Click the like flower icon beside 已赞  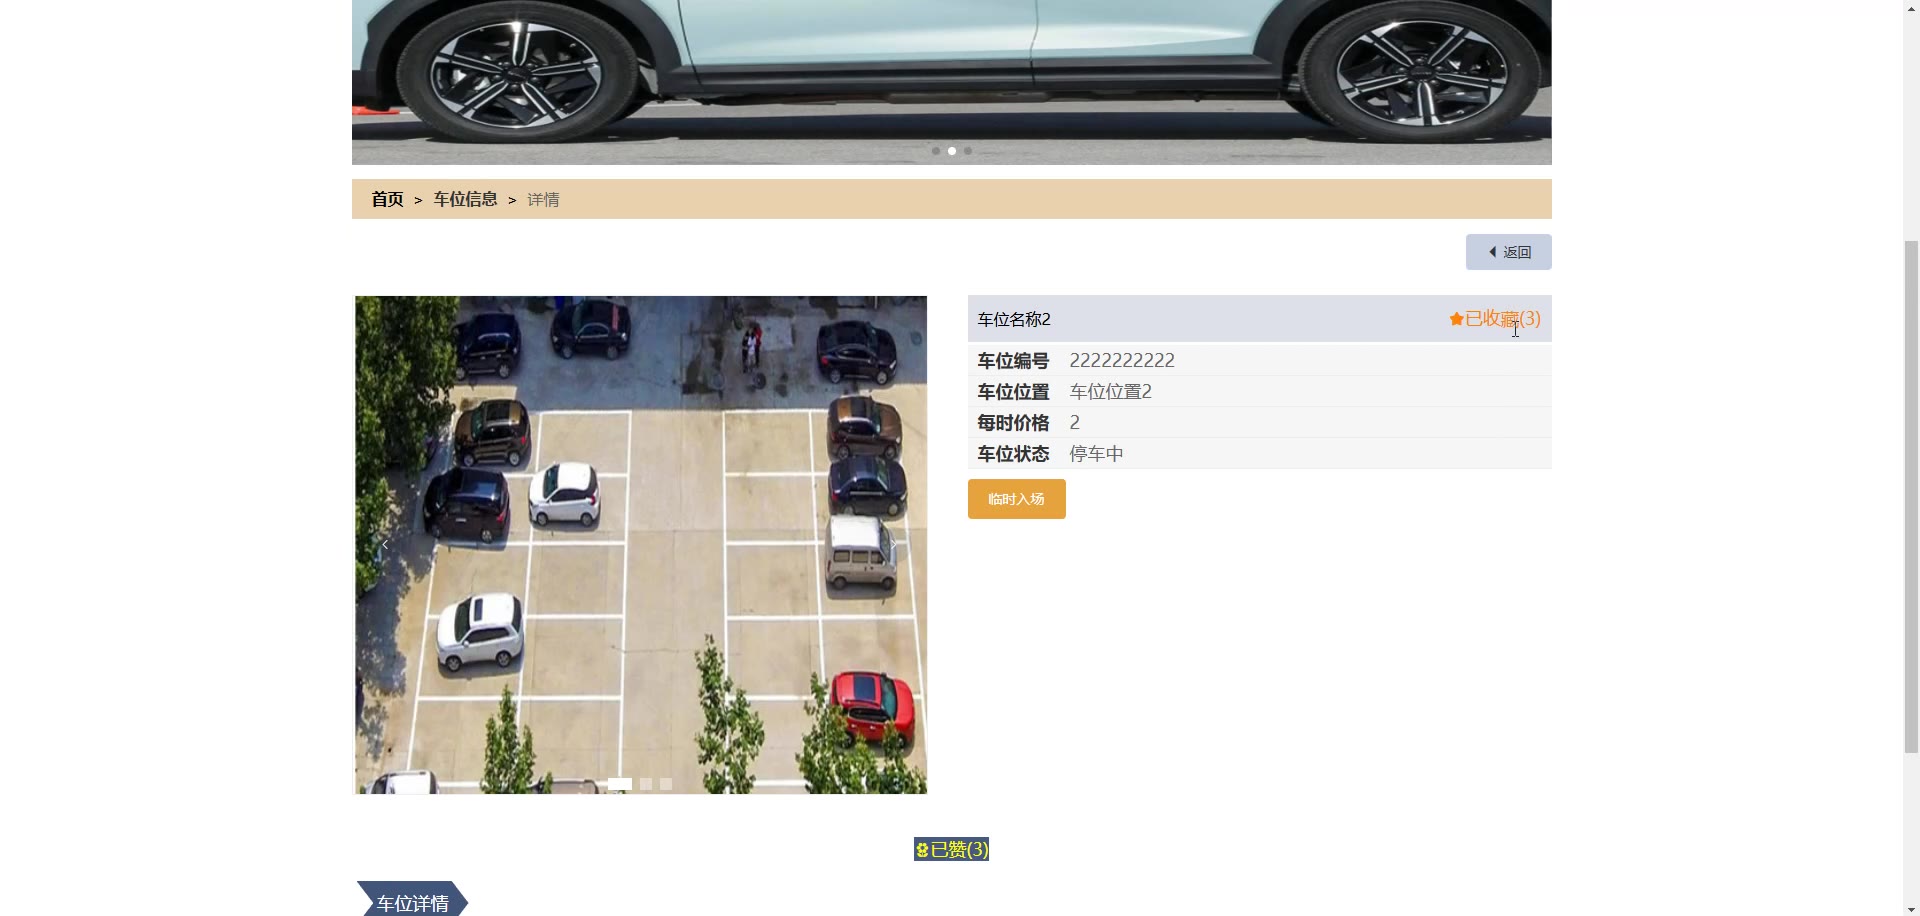coord(922,850)
